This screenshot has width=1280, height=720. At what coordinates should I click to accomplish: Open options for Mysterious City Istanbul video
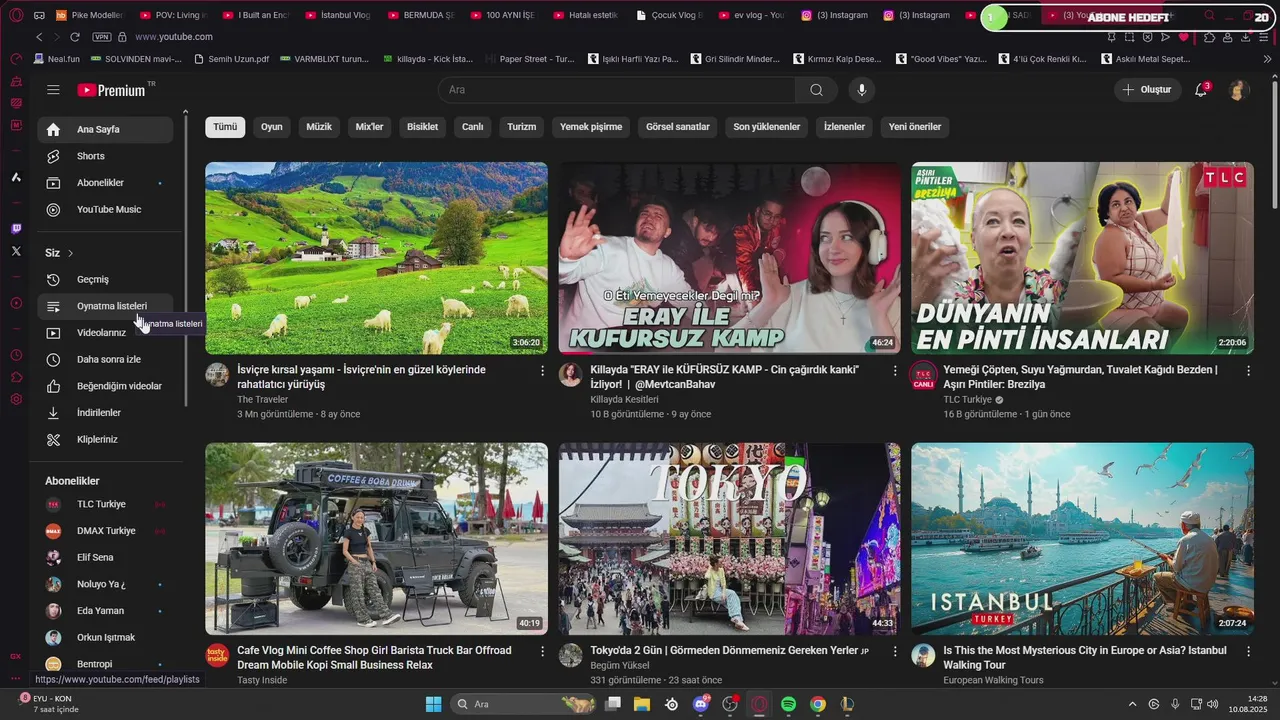1248,651
